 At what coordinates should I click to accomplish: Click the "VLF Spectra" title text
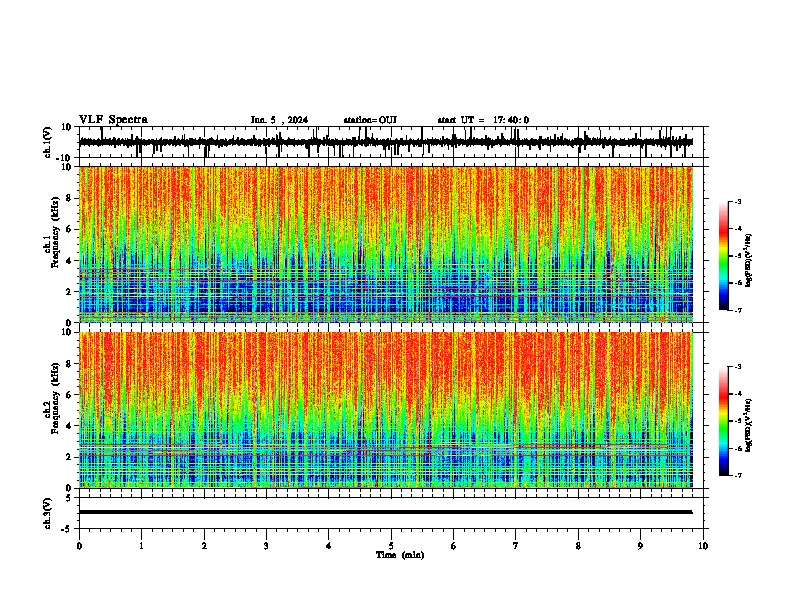pyautogui.click(x=113, y=120)
